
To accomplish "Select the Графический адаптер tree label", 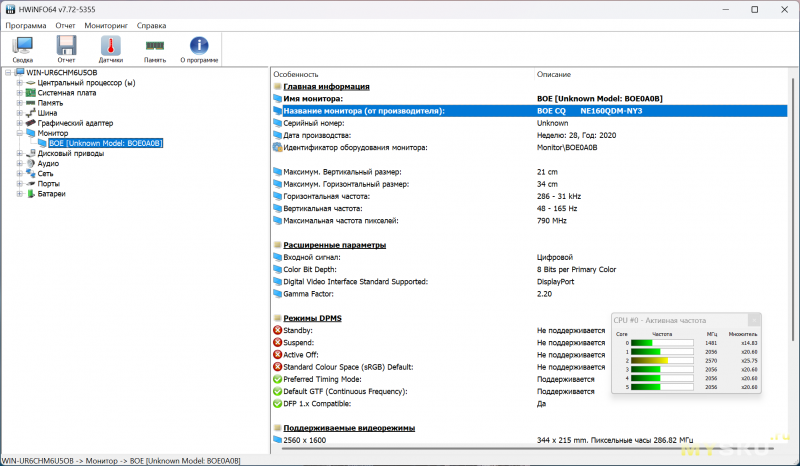I will (75, 123).
